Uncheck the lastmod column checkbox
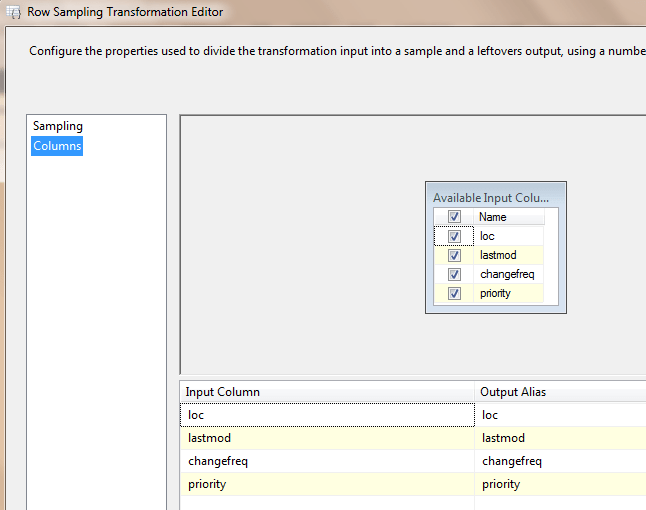The height and width of the screenshot is (510, 646). pyautogui.click(x=454, y=255)
